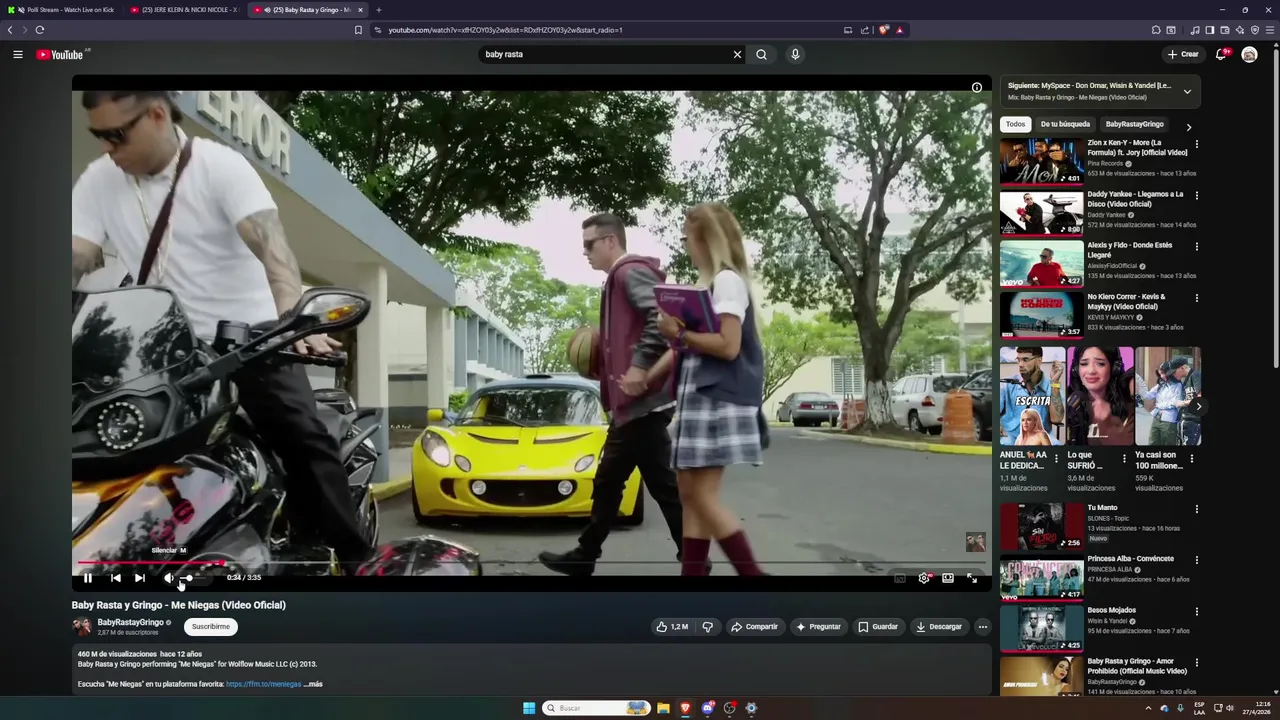Enter fullscreen mode on video player

point(972,578)
